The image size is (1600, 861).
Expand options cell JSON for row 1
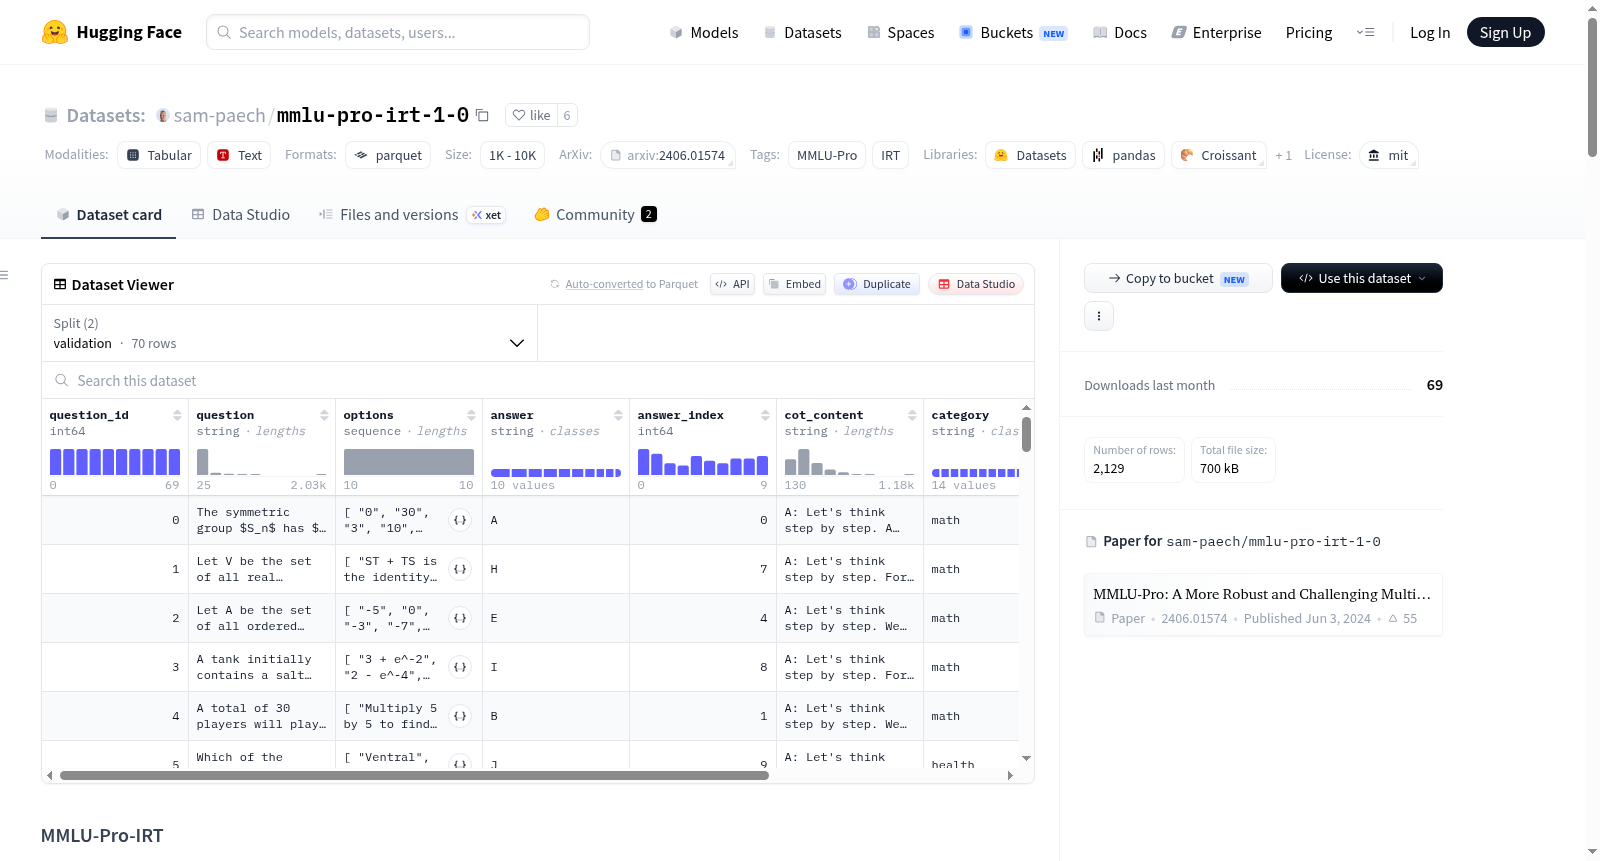(x=460, y=569)
